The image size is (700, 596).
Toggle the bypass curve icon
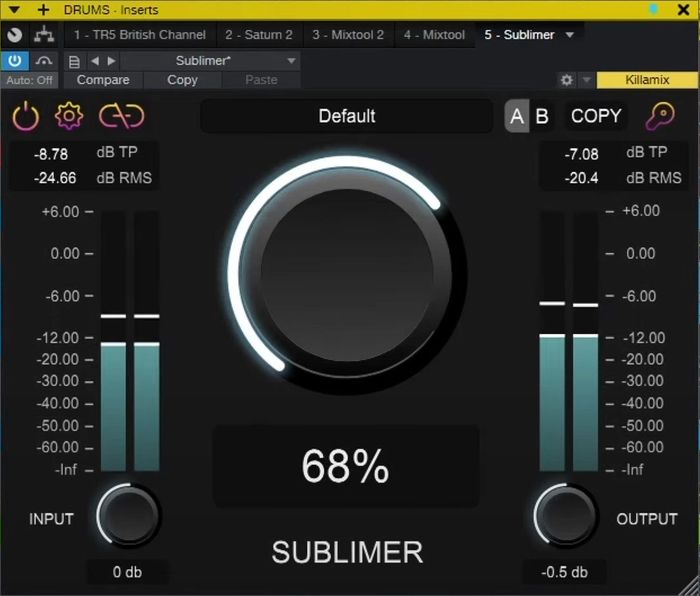point(44,61)
